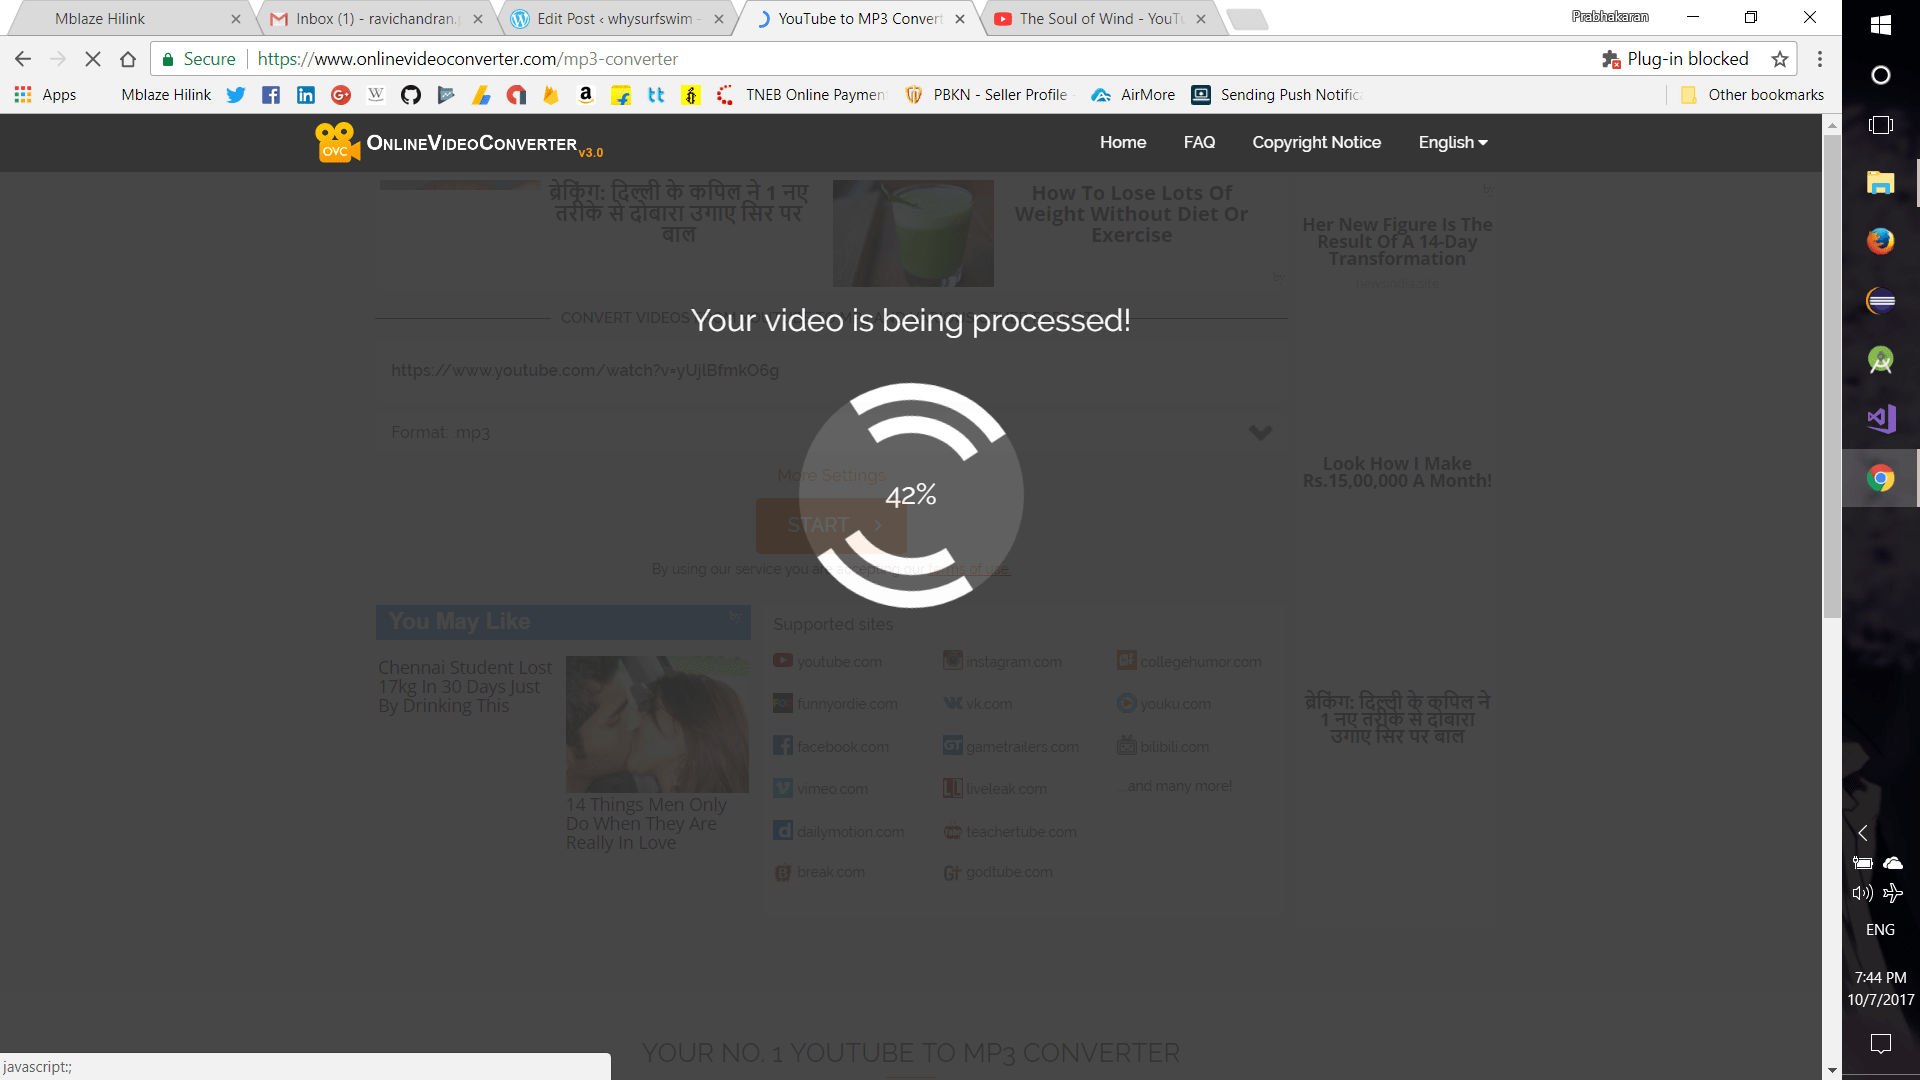The width and height of the screenshot is (1920, 1080).
Task: Click the OnlineVideoConverter camera logo
Action: pos(336,142)
